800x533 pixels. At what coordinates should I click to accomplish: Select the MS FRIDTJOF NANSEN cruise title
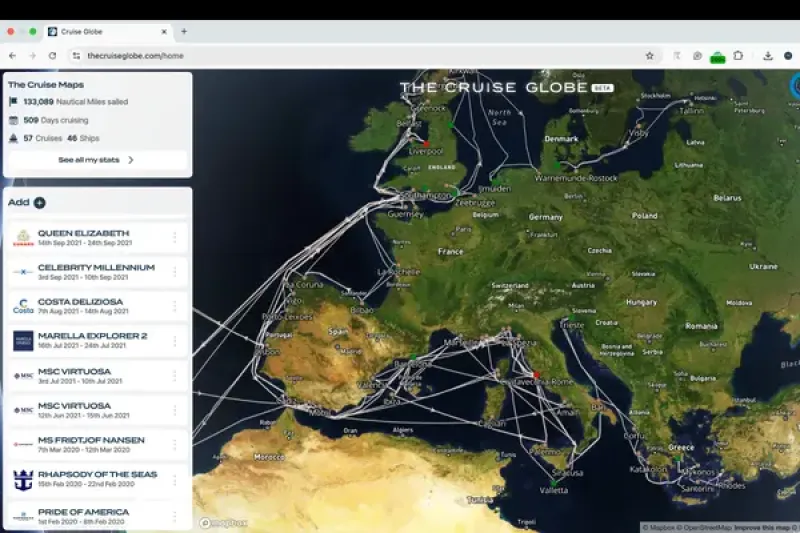click(x=91, y=440)
